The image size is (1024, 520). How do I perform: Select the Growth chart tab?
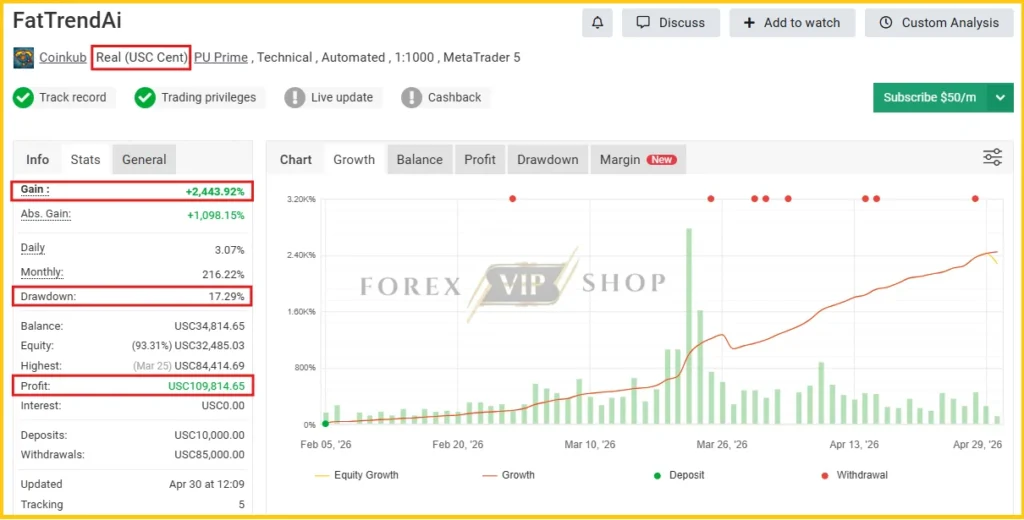(x=354, y=159)
